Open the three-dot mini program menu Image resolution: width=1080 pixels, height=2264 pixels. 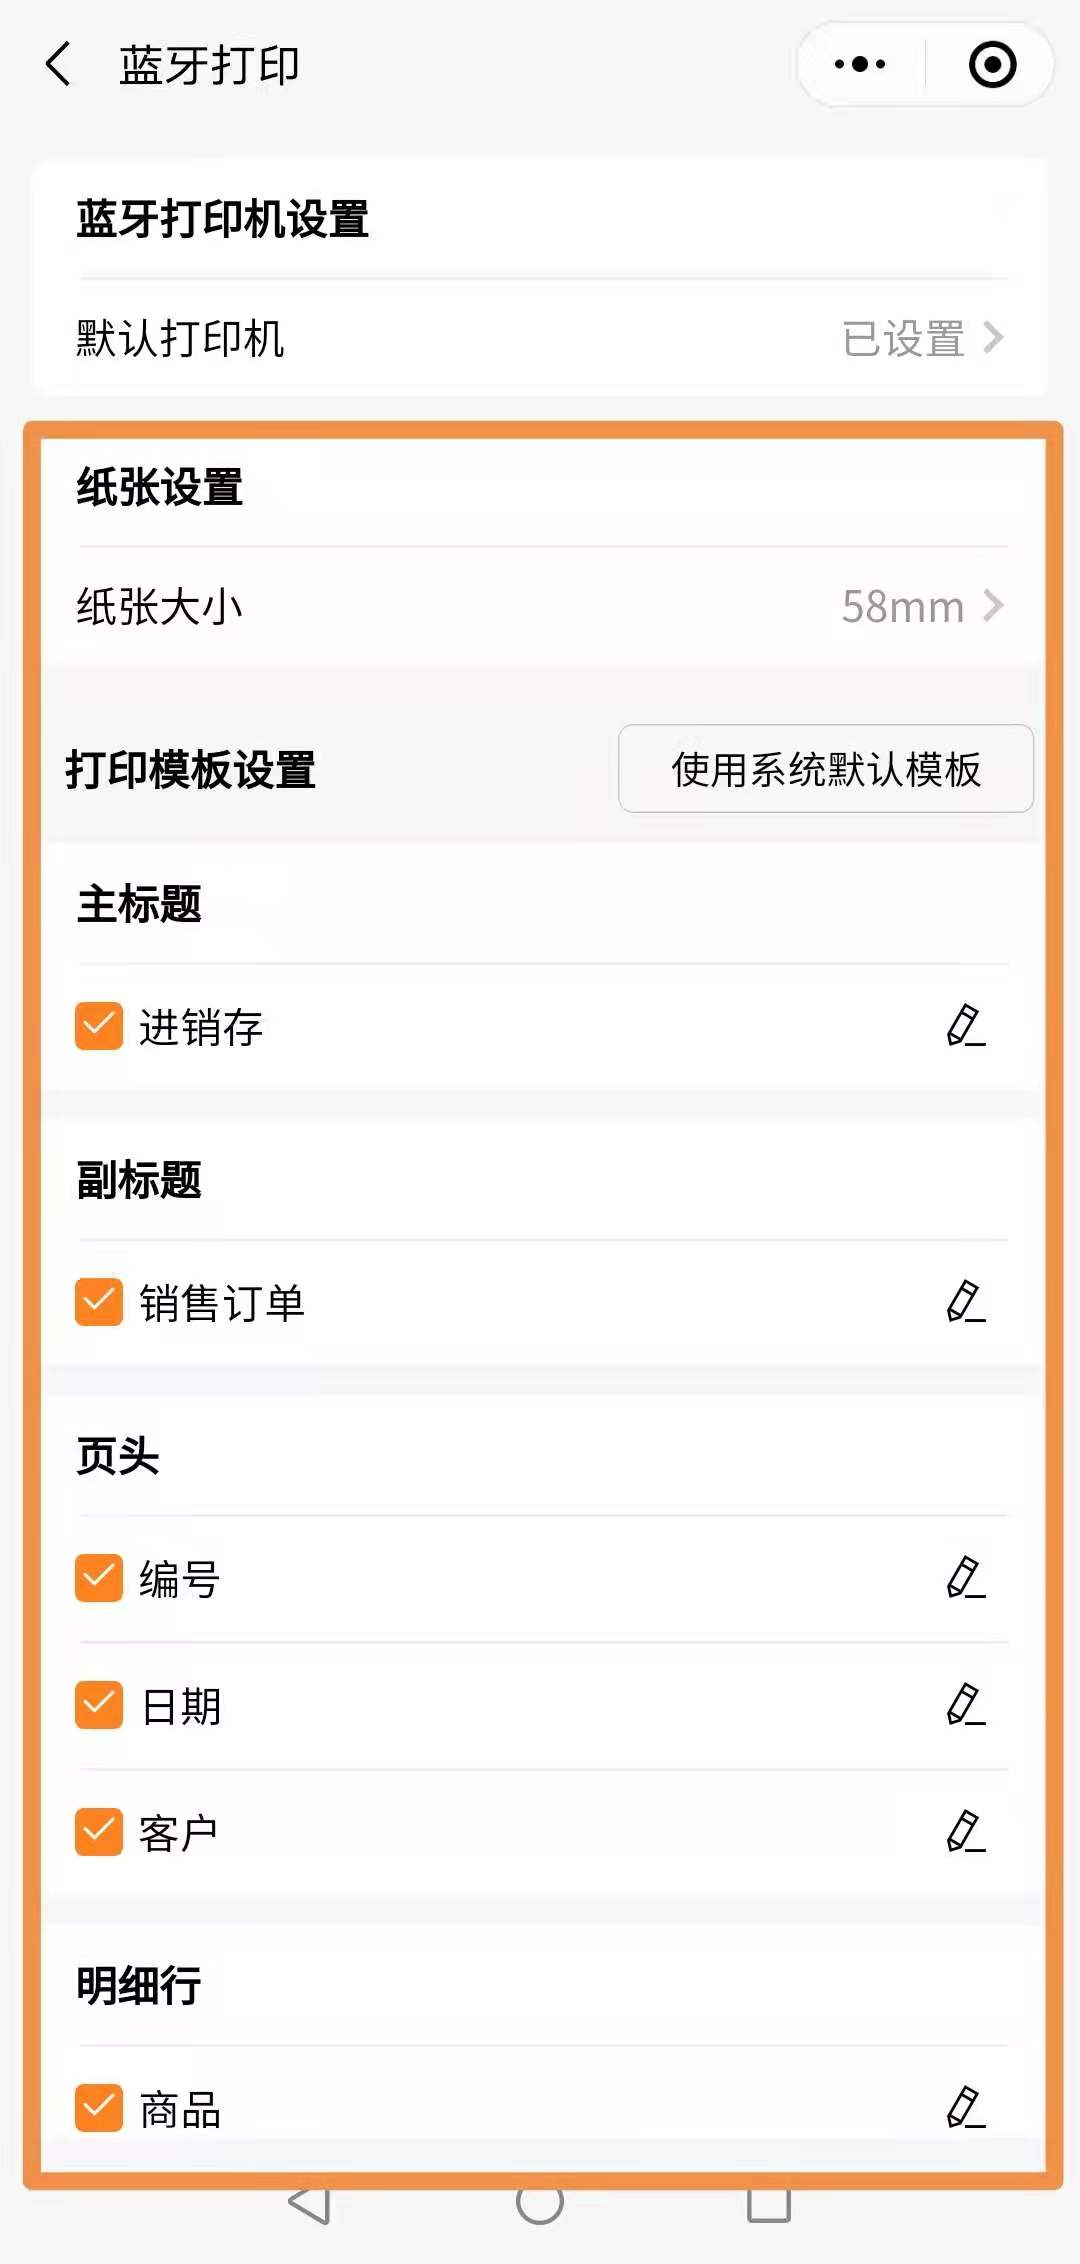point(860,65)
